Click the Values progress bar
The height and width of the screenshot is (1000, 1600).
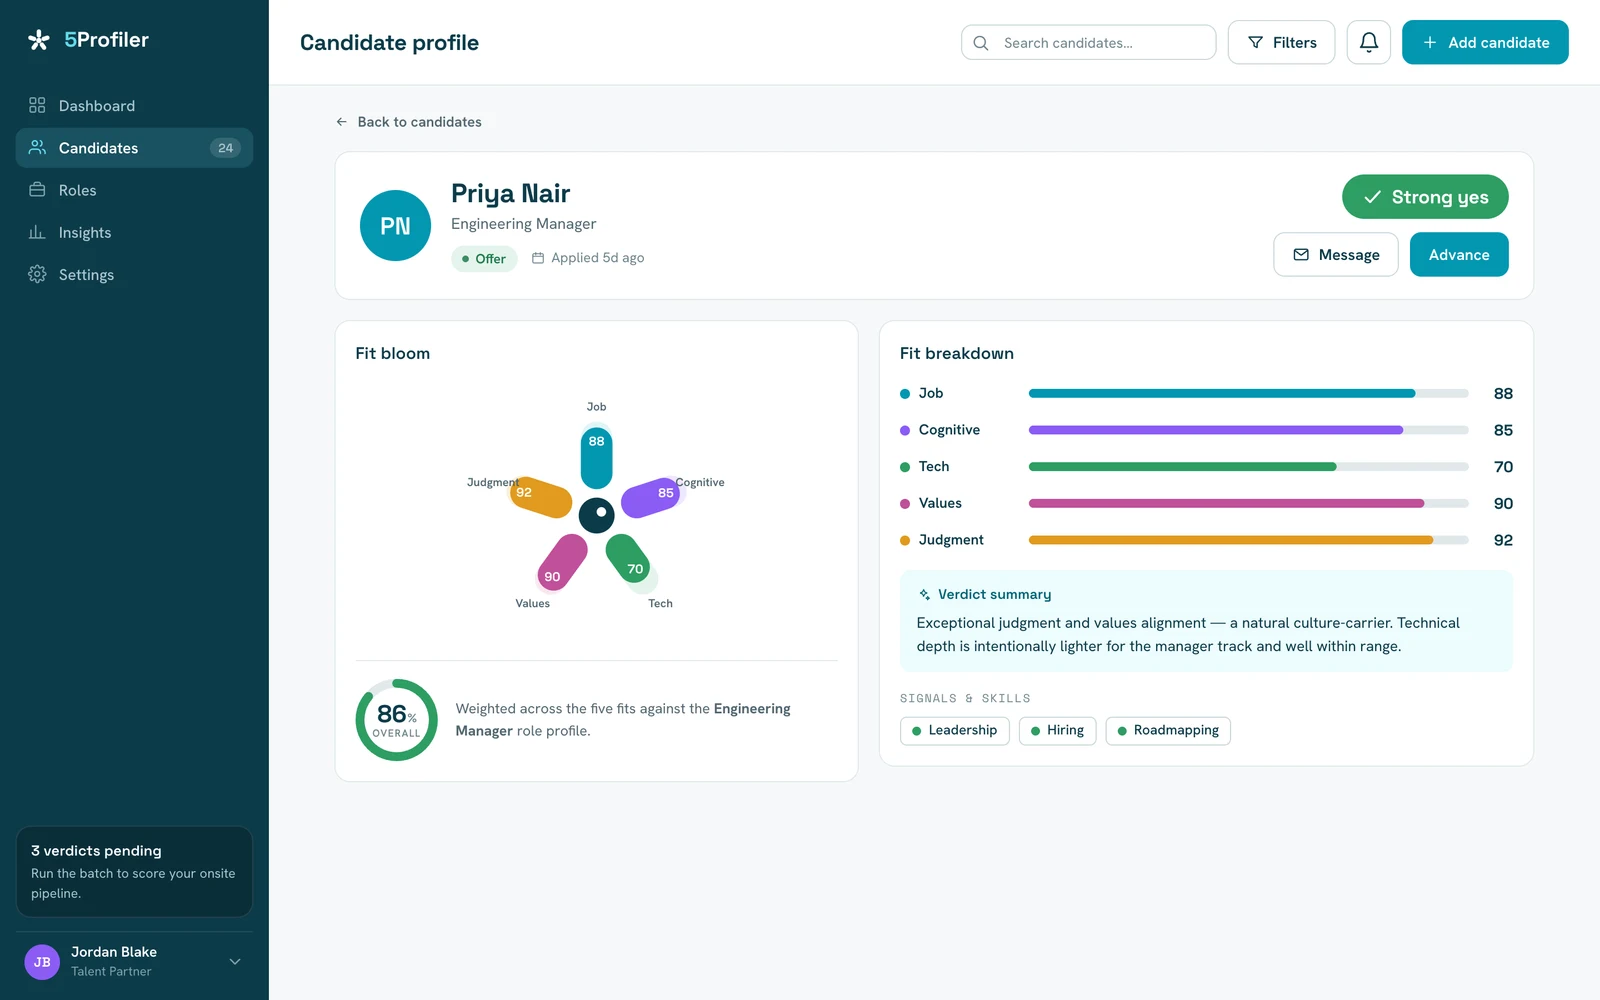tap(1248, 504)
